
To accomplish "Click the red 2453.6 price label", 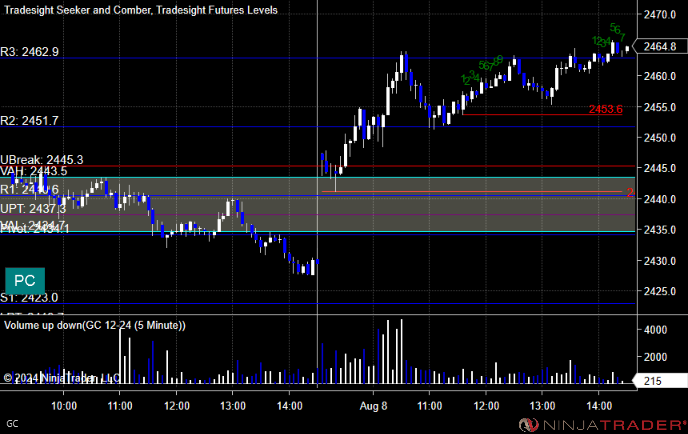I will pos(606,109).
